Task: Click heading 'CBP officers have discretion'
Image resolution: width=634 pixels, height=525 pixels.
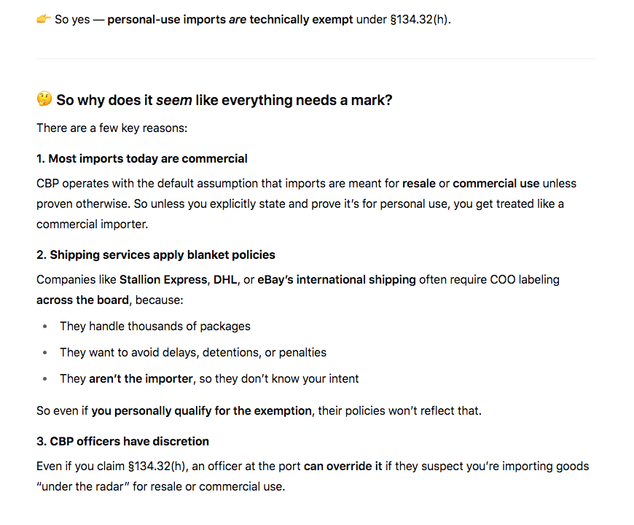Action: [123, 441]
